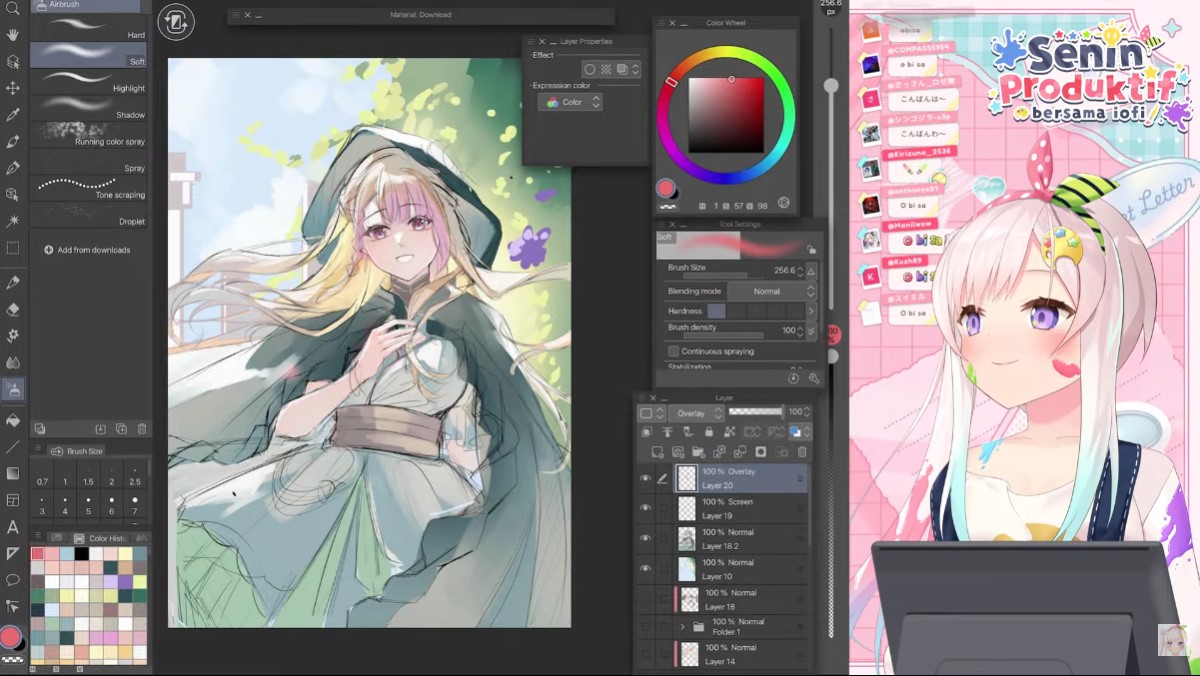
Task: Select the Decoration flower tool
Action: coord(13,336)
